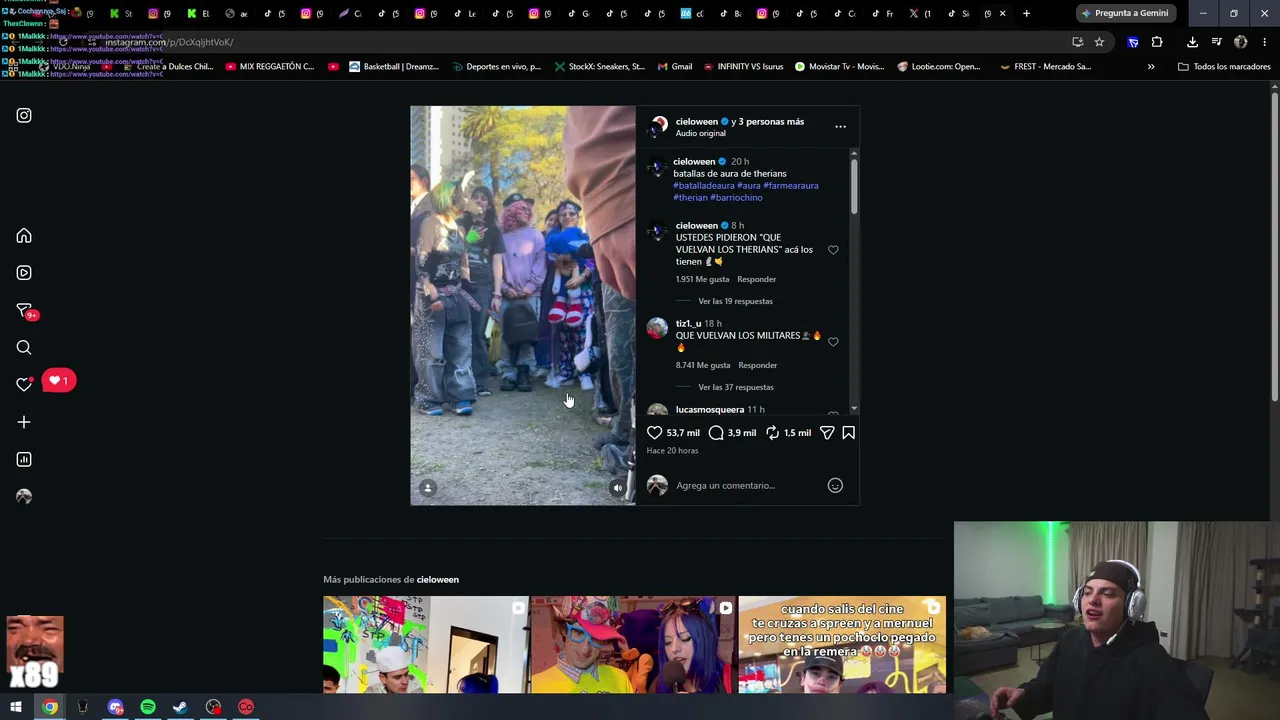
Task: Open the Basketball | Dreamz bookmark
Action: coord(394,67)
